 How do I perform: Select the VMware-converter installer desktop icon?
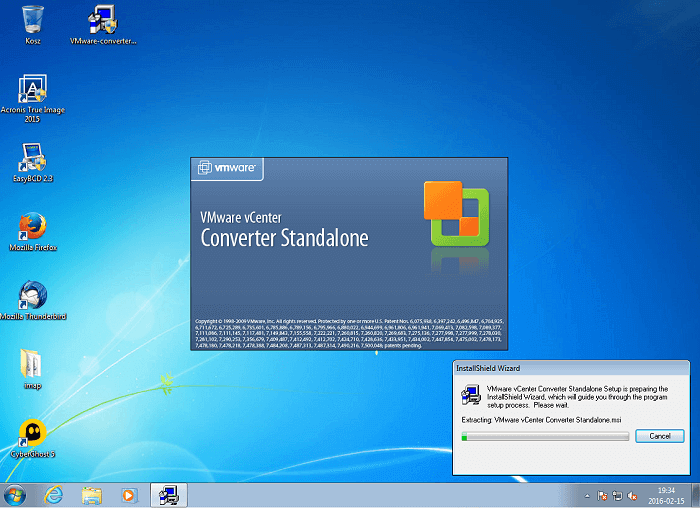coord(102,19)
